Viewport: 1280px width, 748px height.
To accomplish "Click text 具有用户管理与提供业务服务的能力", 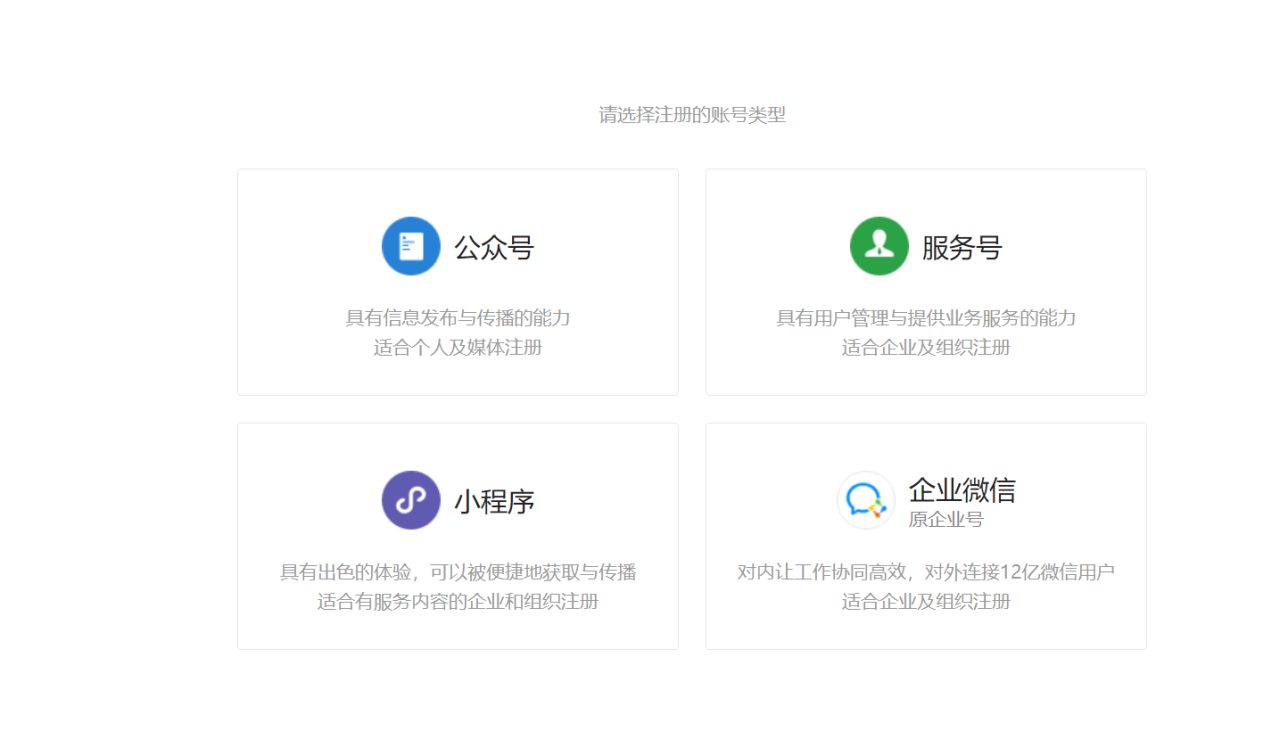I will (x=926, y=318).
